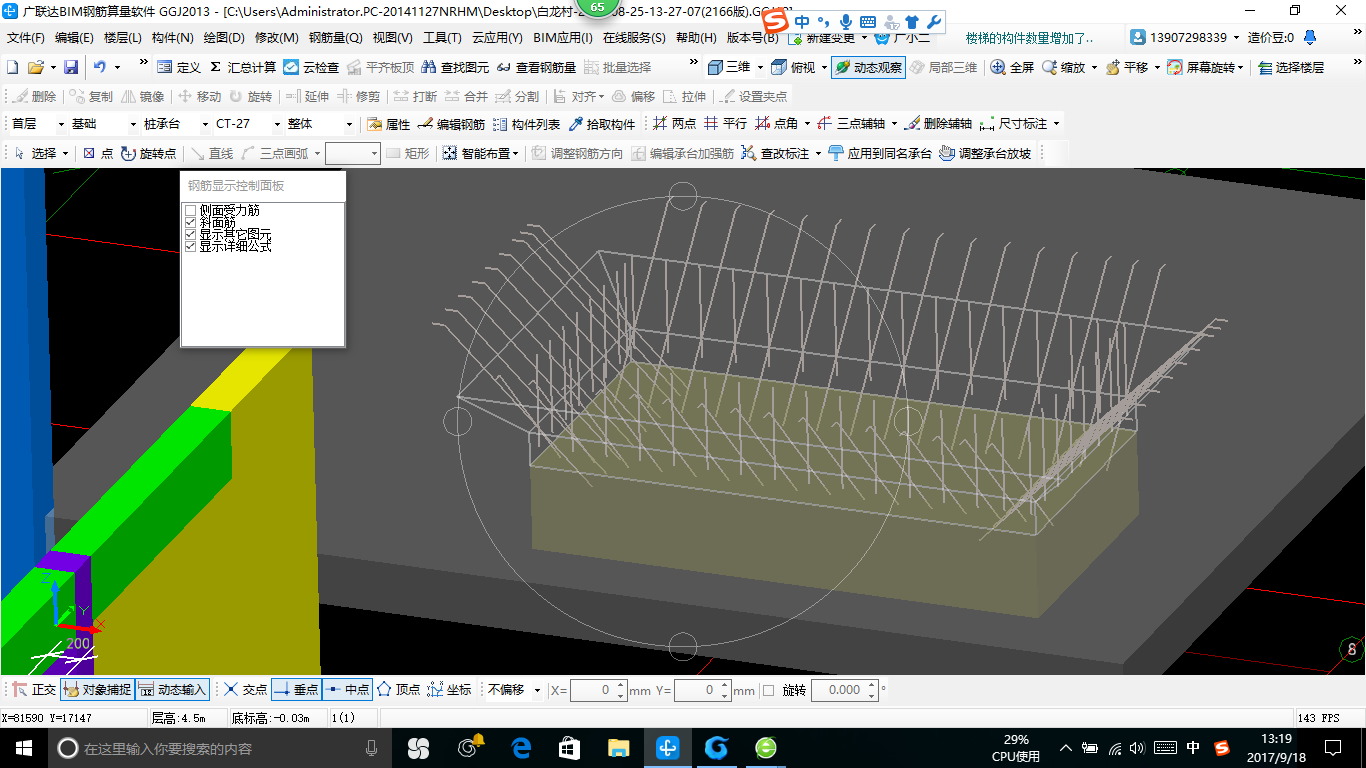Click the Windows Start button
The image size is (1366, 768).
[x=23, y=748]
